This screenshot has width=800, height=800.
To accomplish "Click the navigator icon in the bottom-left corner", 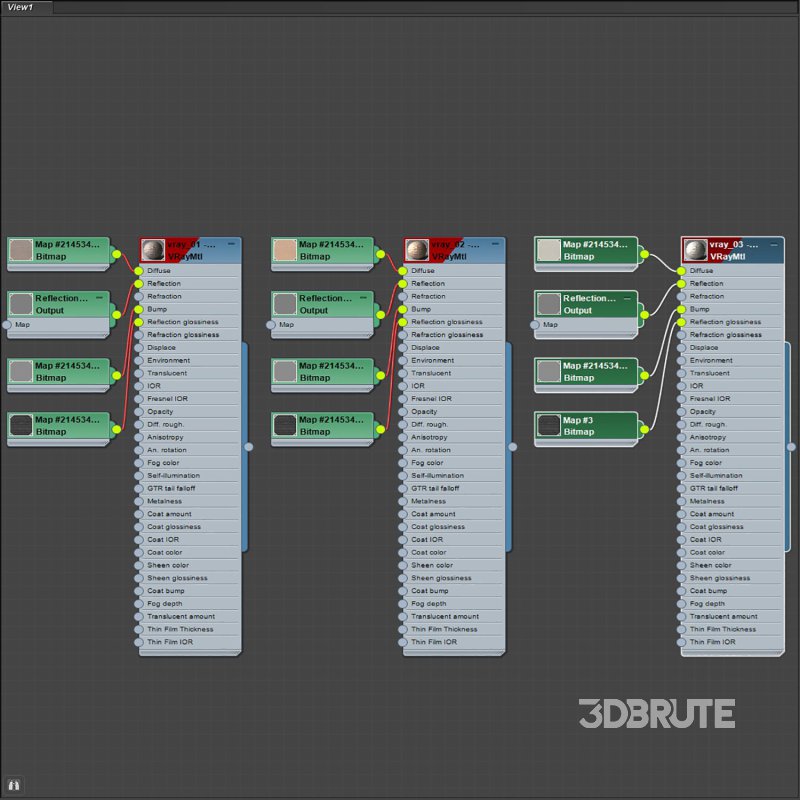I will click(15, 785).
